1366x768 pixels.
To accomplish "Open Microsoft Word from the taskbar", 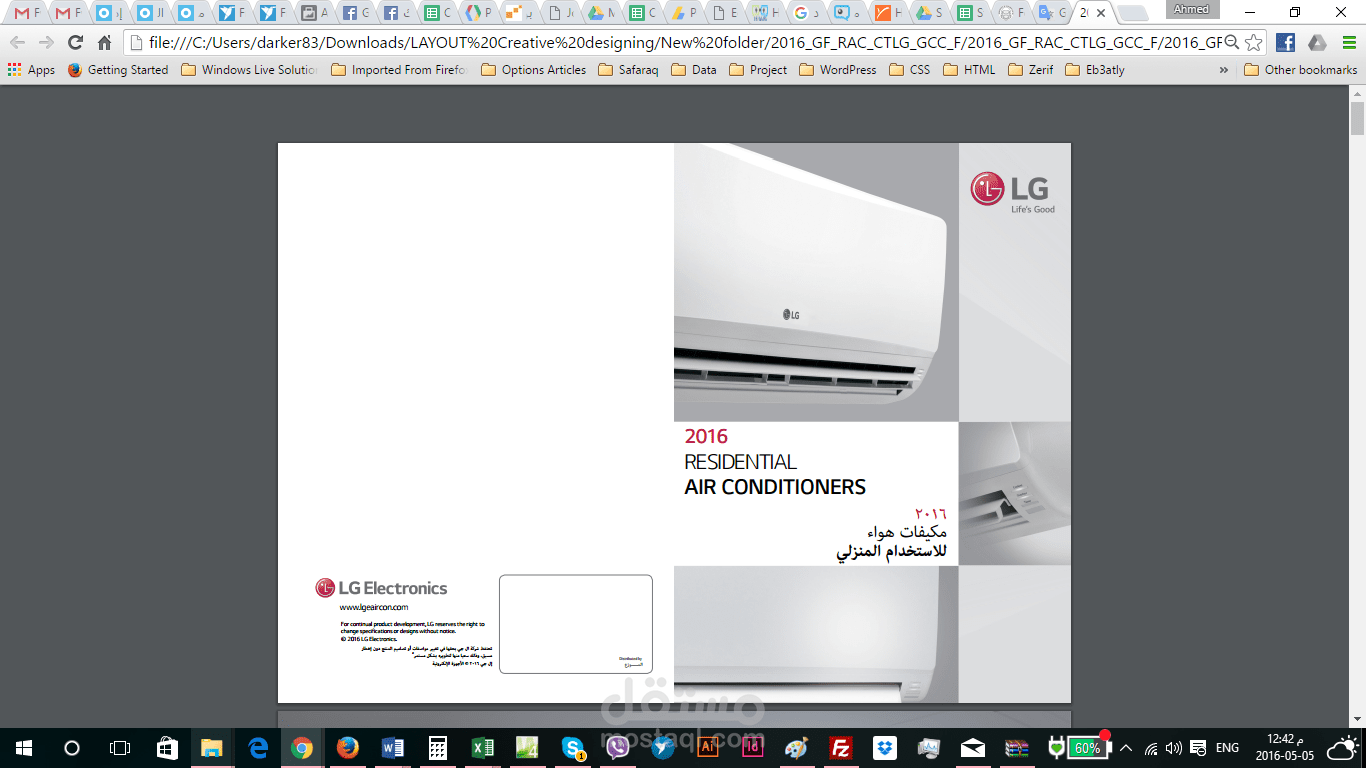I will coord(392,748).
